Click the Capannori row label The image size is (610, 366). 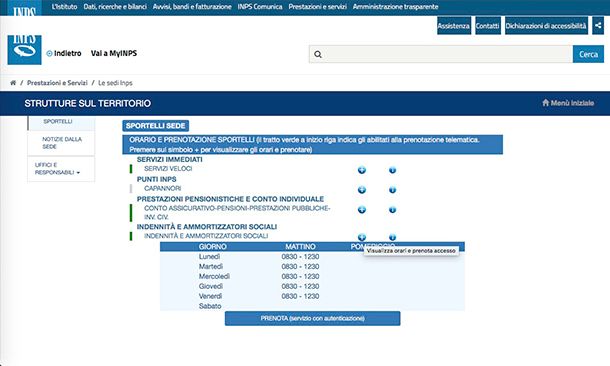pos(163,188)
